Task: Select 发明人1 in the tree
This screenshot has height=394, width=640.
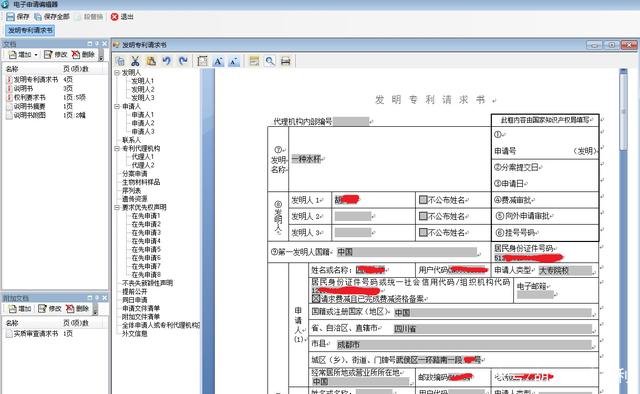Action: tap(142, 81)
